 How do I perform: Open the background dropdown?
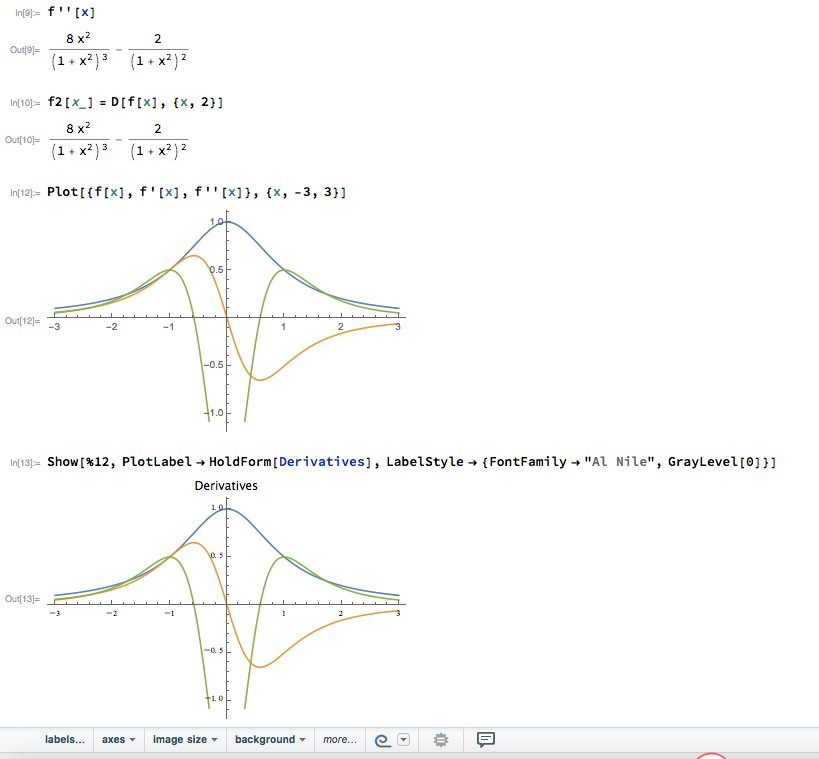(x=270, y=739)
